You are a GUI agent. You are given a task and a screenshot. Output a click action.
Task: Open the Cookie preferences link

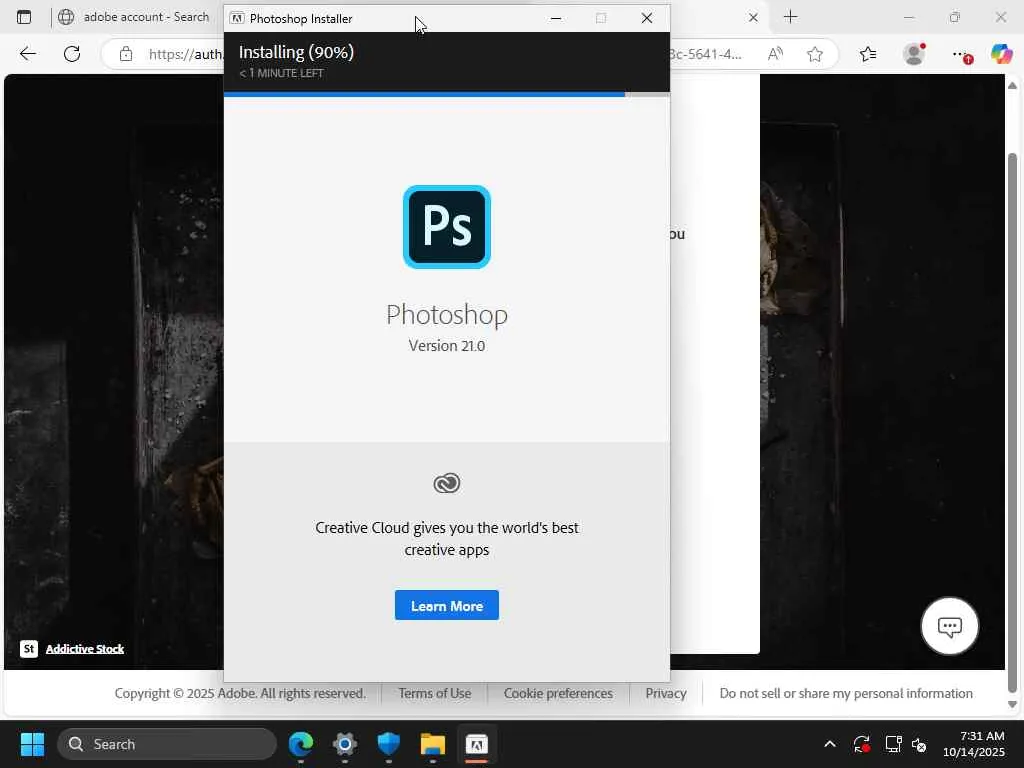tap(558, 693)
